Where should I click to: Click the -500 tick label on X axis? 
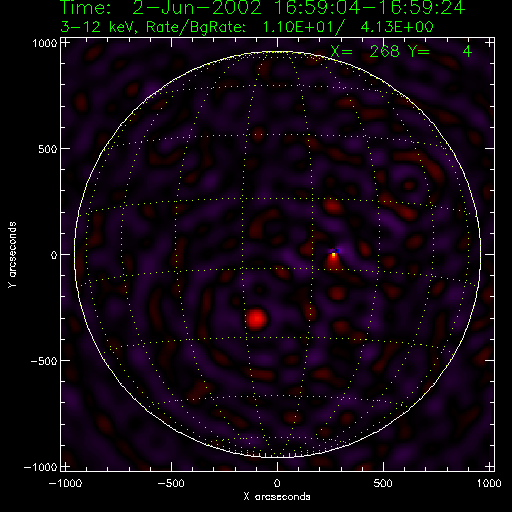(x=171, y=483)
